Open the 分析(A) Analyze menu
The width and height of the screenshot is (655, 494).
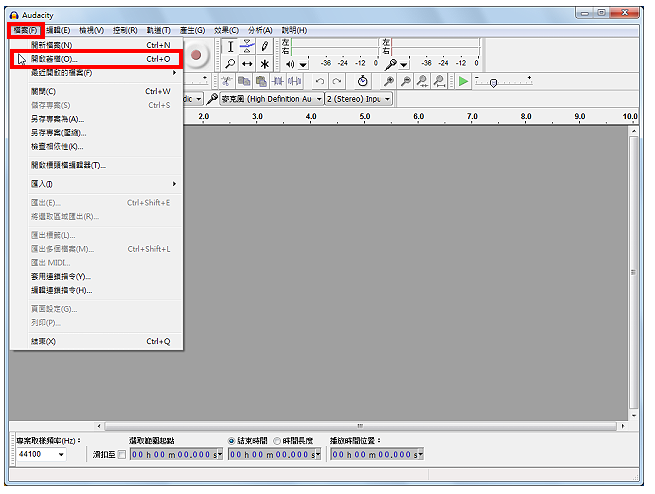(x=260, y=30)
